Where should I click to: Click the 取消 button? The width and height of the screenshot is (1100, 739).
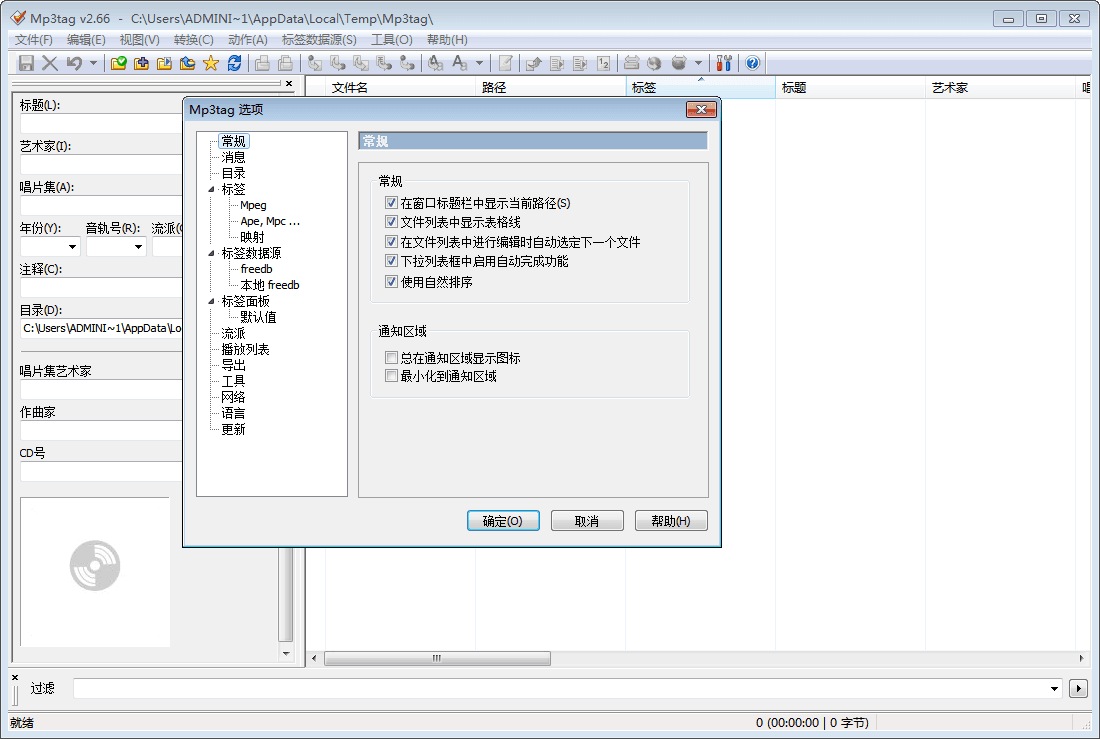point(587,521)
